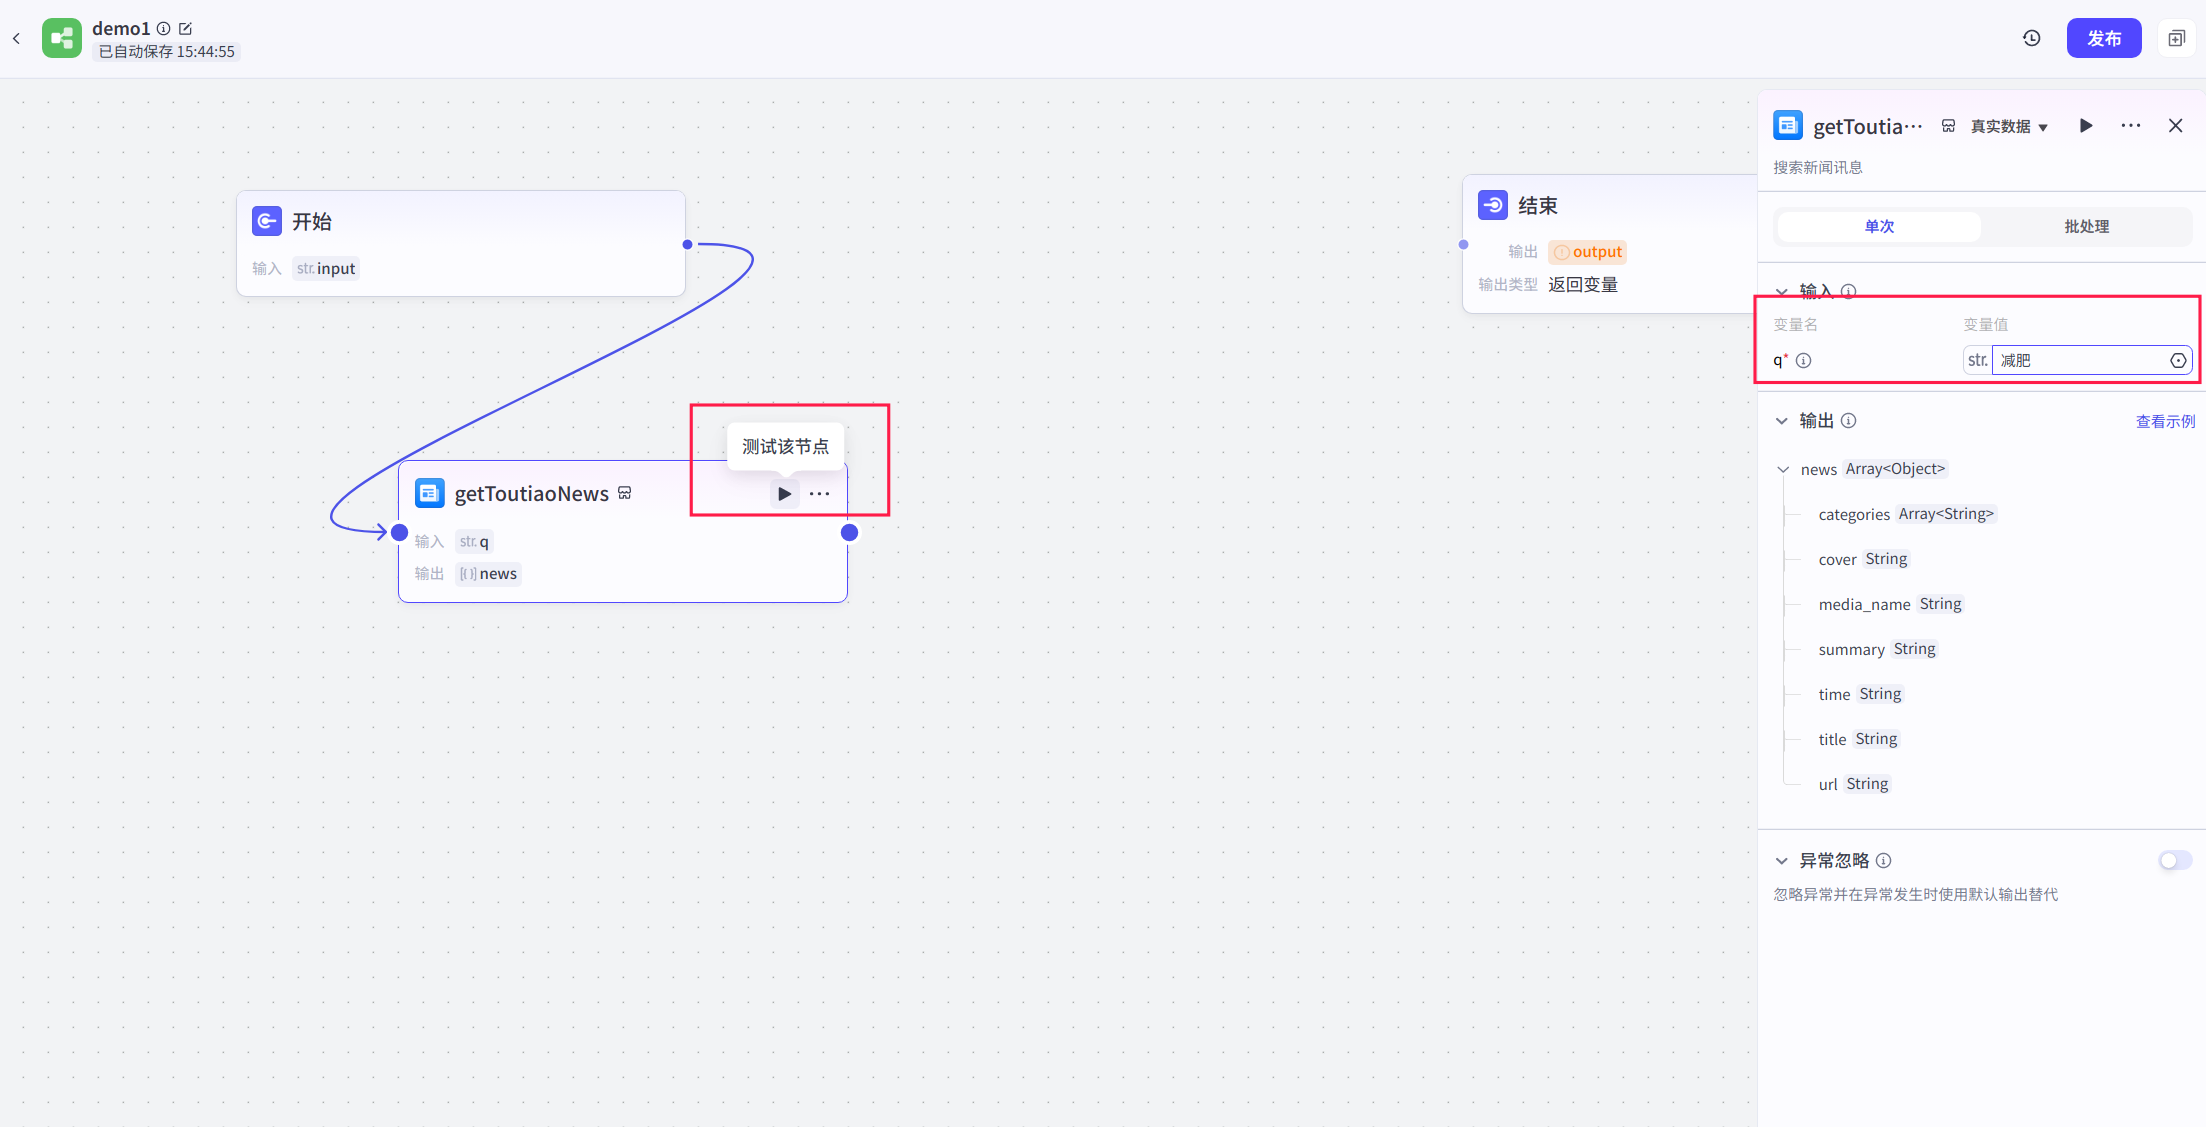Viewport: 2206px width, 1127px height.
Task: Click the output tag in the 结束 node
Action: [1588, 252]
